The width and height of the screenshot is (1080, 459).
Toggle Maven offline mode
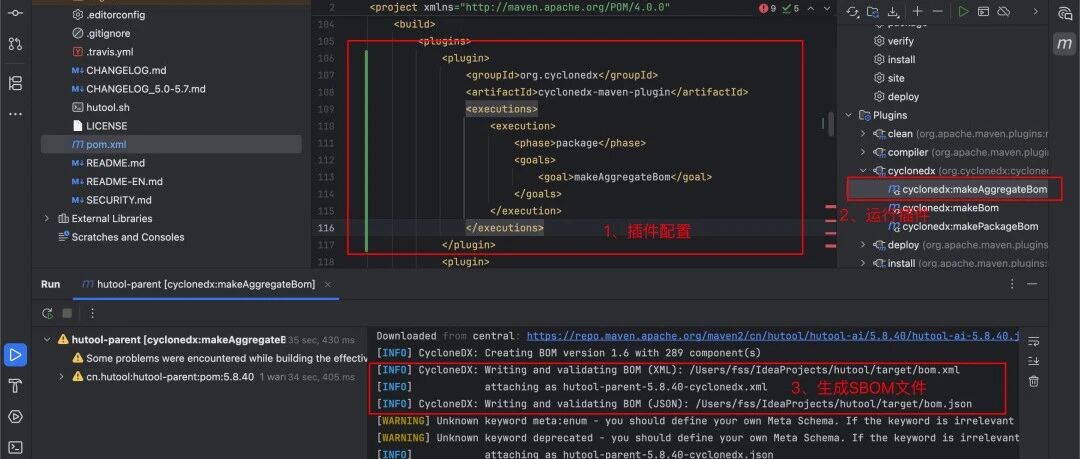(x=1004, y=11)
